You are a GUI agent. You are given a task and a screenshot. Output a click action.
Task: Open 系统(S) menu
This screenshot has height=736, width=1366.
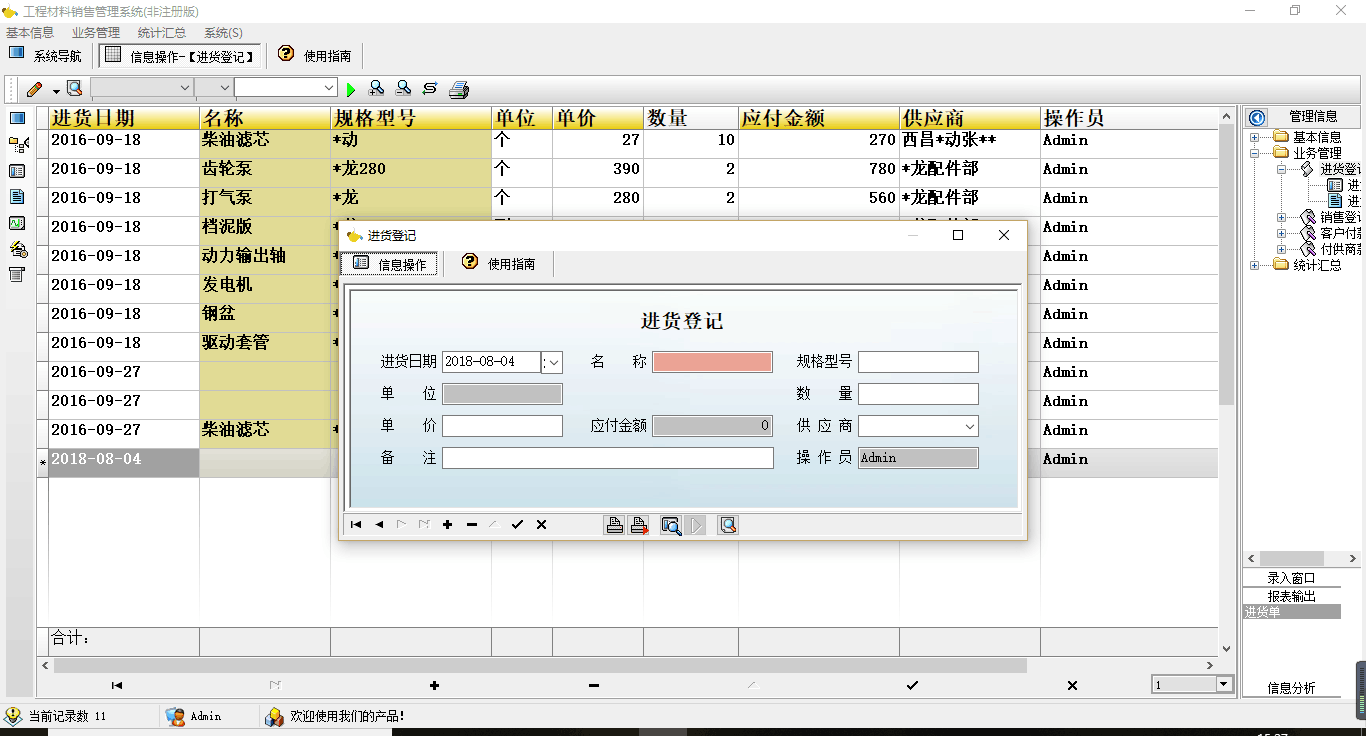click(223, 33)
